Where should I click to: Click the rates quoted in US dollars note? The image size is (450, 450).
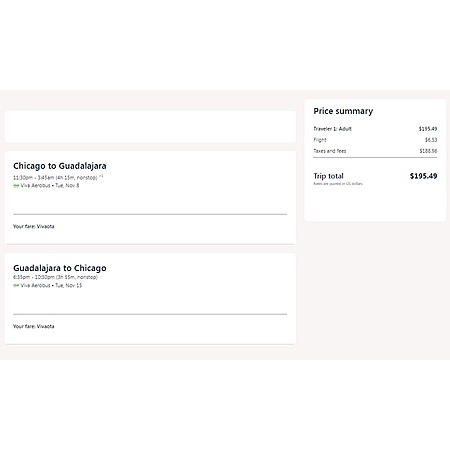(338, 184)
